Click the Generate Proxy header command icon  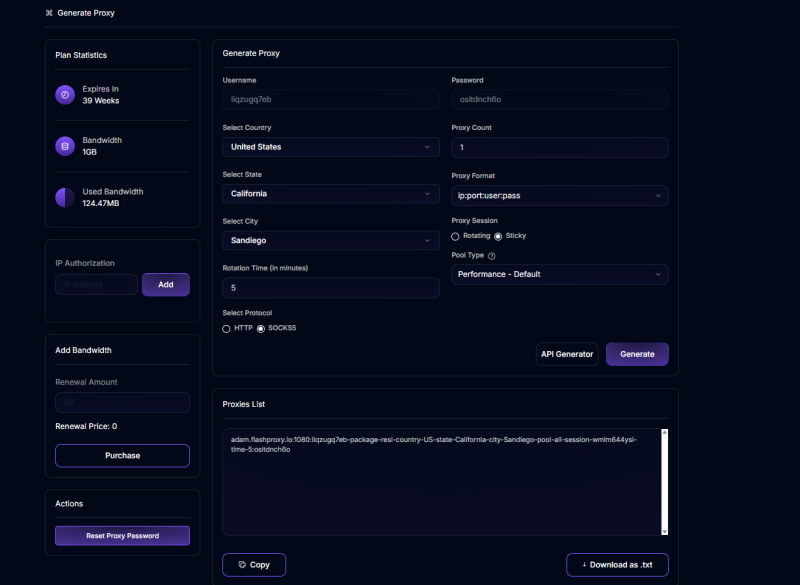click(49, 13)
